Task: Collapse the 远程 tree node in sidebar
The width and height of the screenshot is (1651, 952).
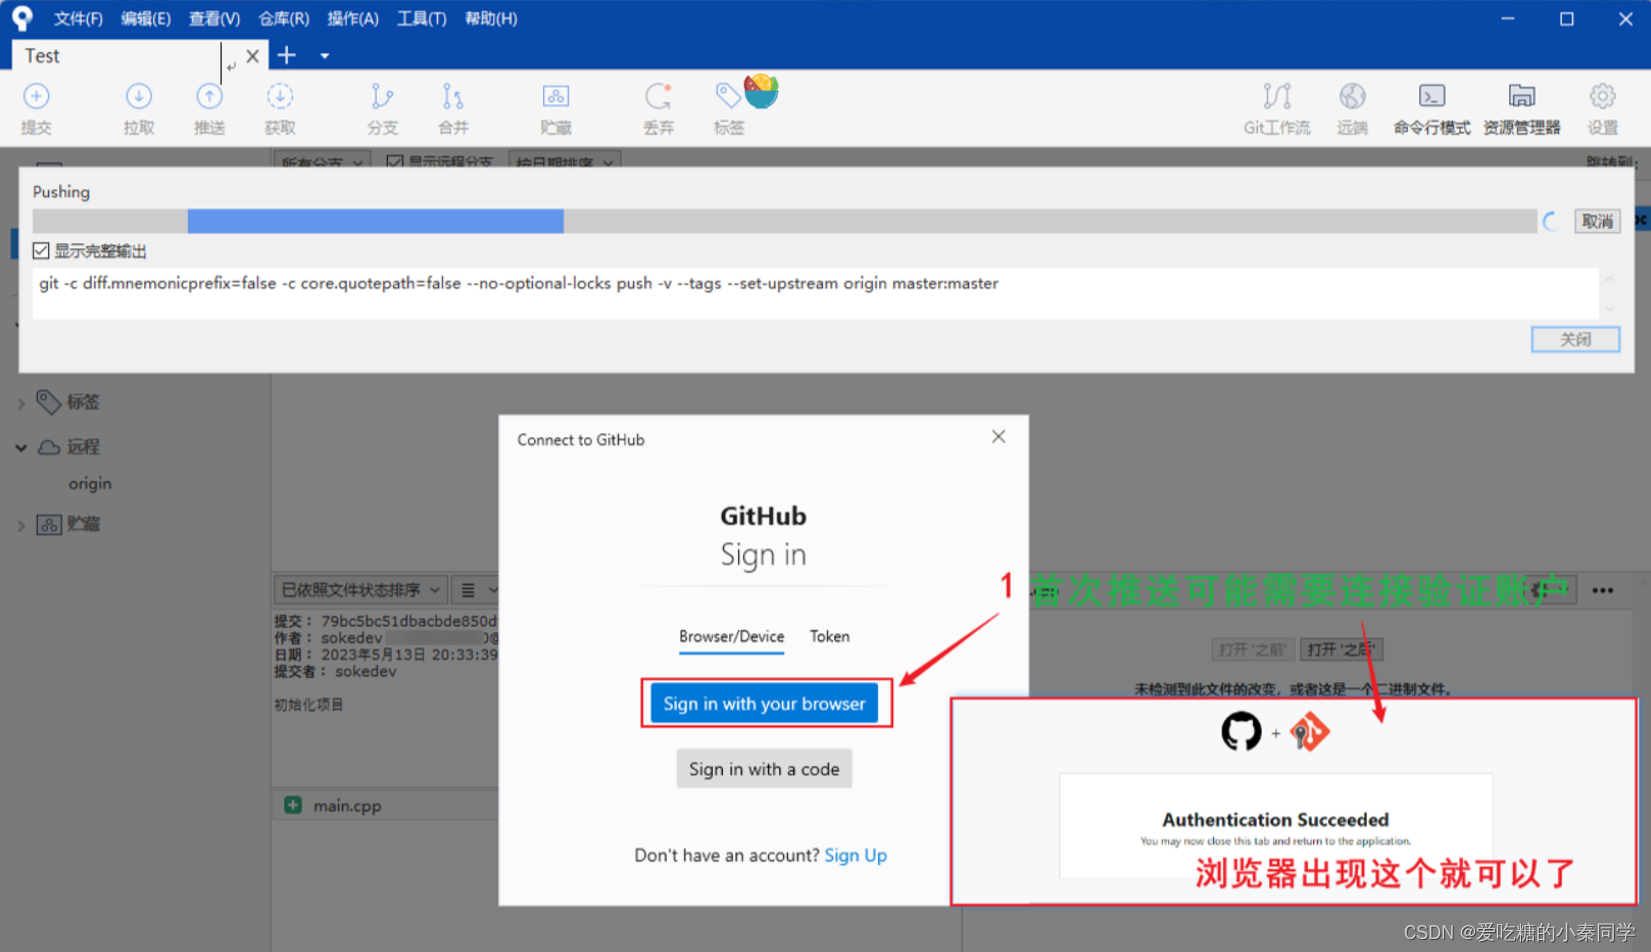Action: 21,448
